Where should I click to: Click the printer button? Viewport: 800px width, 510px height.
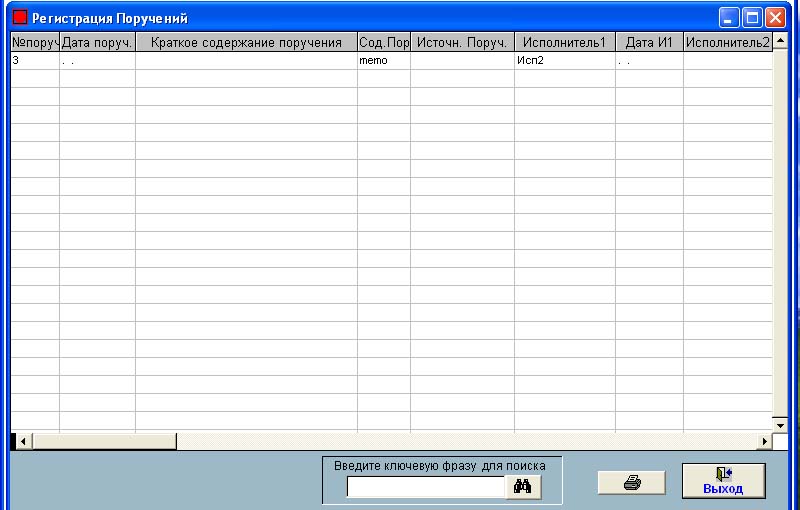click(632, 482)
